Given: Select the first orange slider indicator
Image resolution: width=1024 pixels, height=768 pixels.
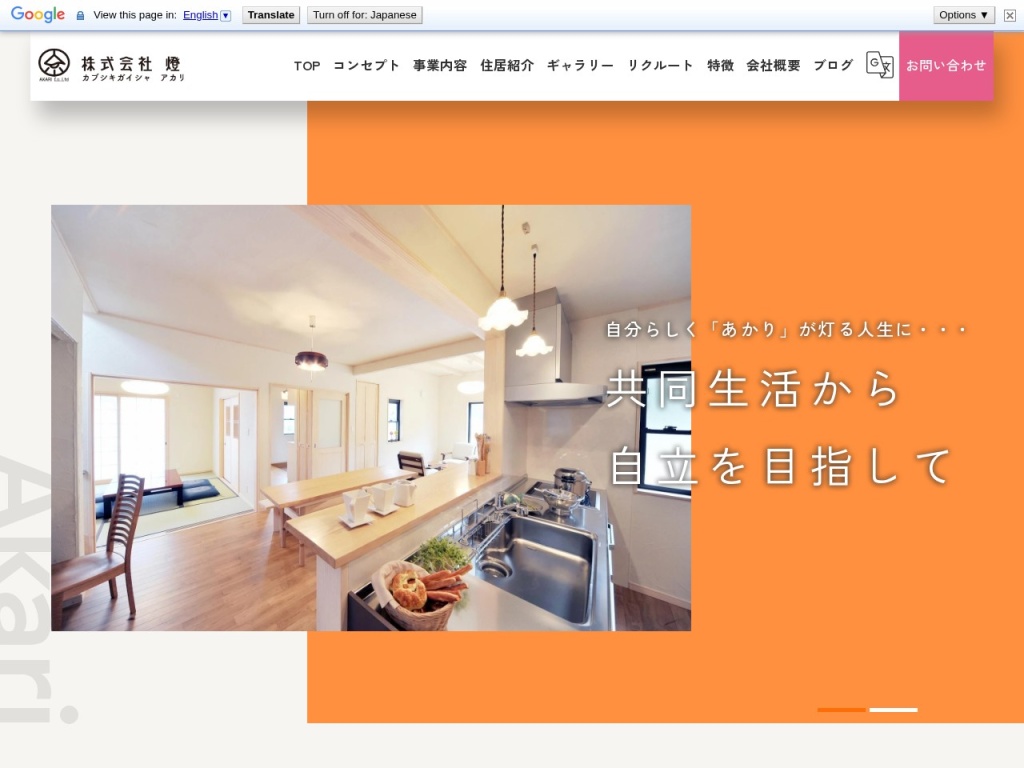Looking at the screenshot, I should click(x=841, y=710).
